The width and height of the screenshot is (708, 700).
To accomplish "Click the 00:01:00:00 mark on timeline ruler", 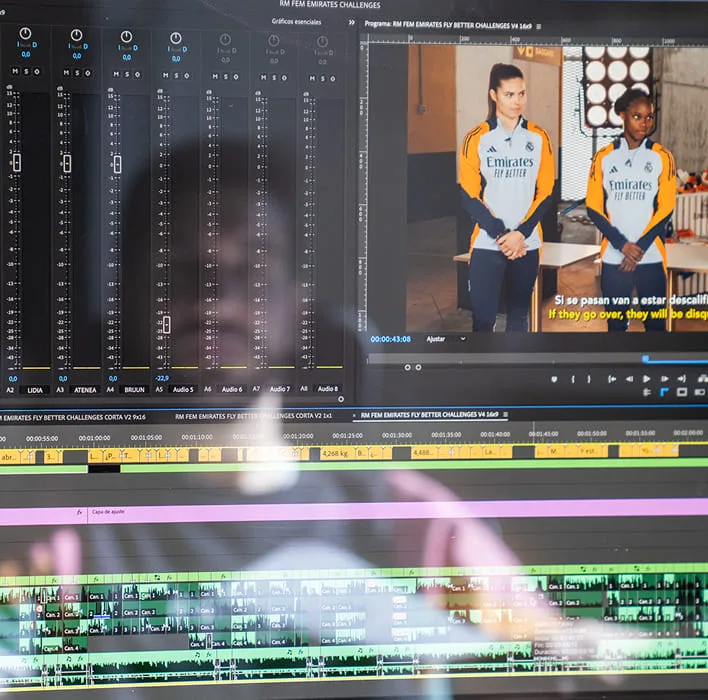I will point(94,438).
